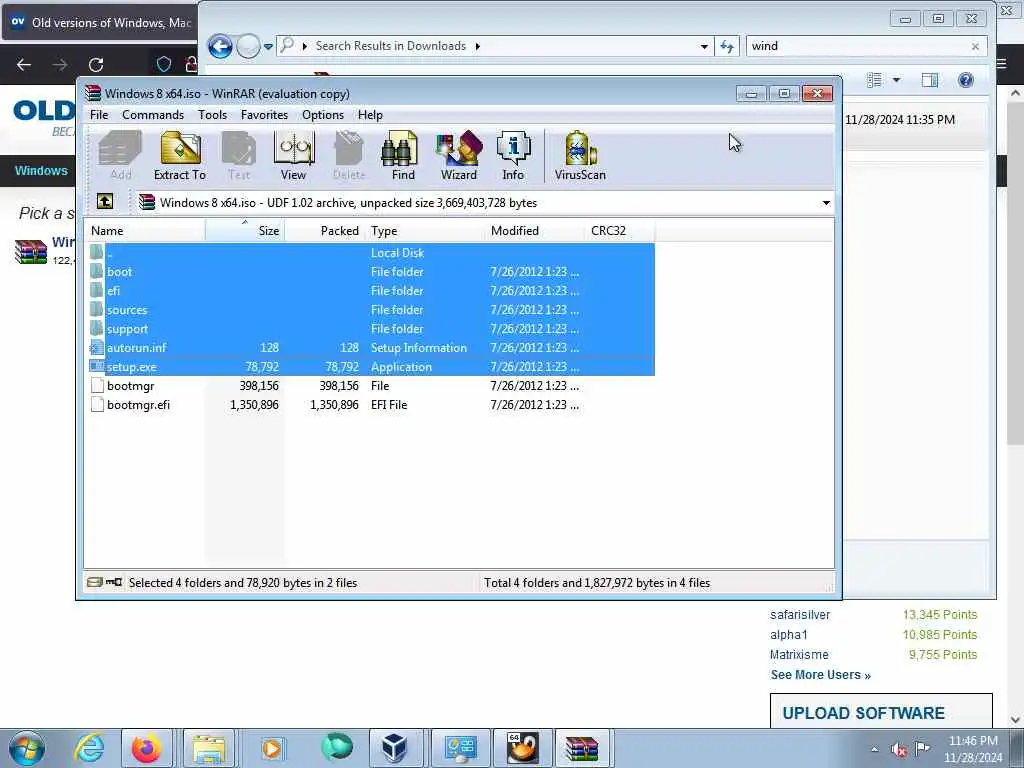Screen dimensions: 1024x768
Task: Open the media player taskbar icon
Action: click(x=272, y=748)
